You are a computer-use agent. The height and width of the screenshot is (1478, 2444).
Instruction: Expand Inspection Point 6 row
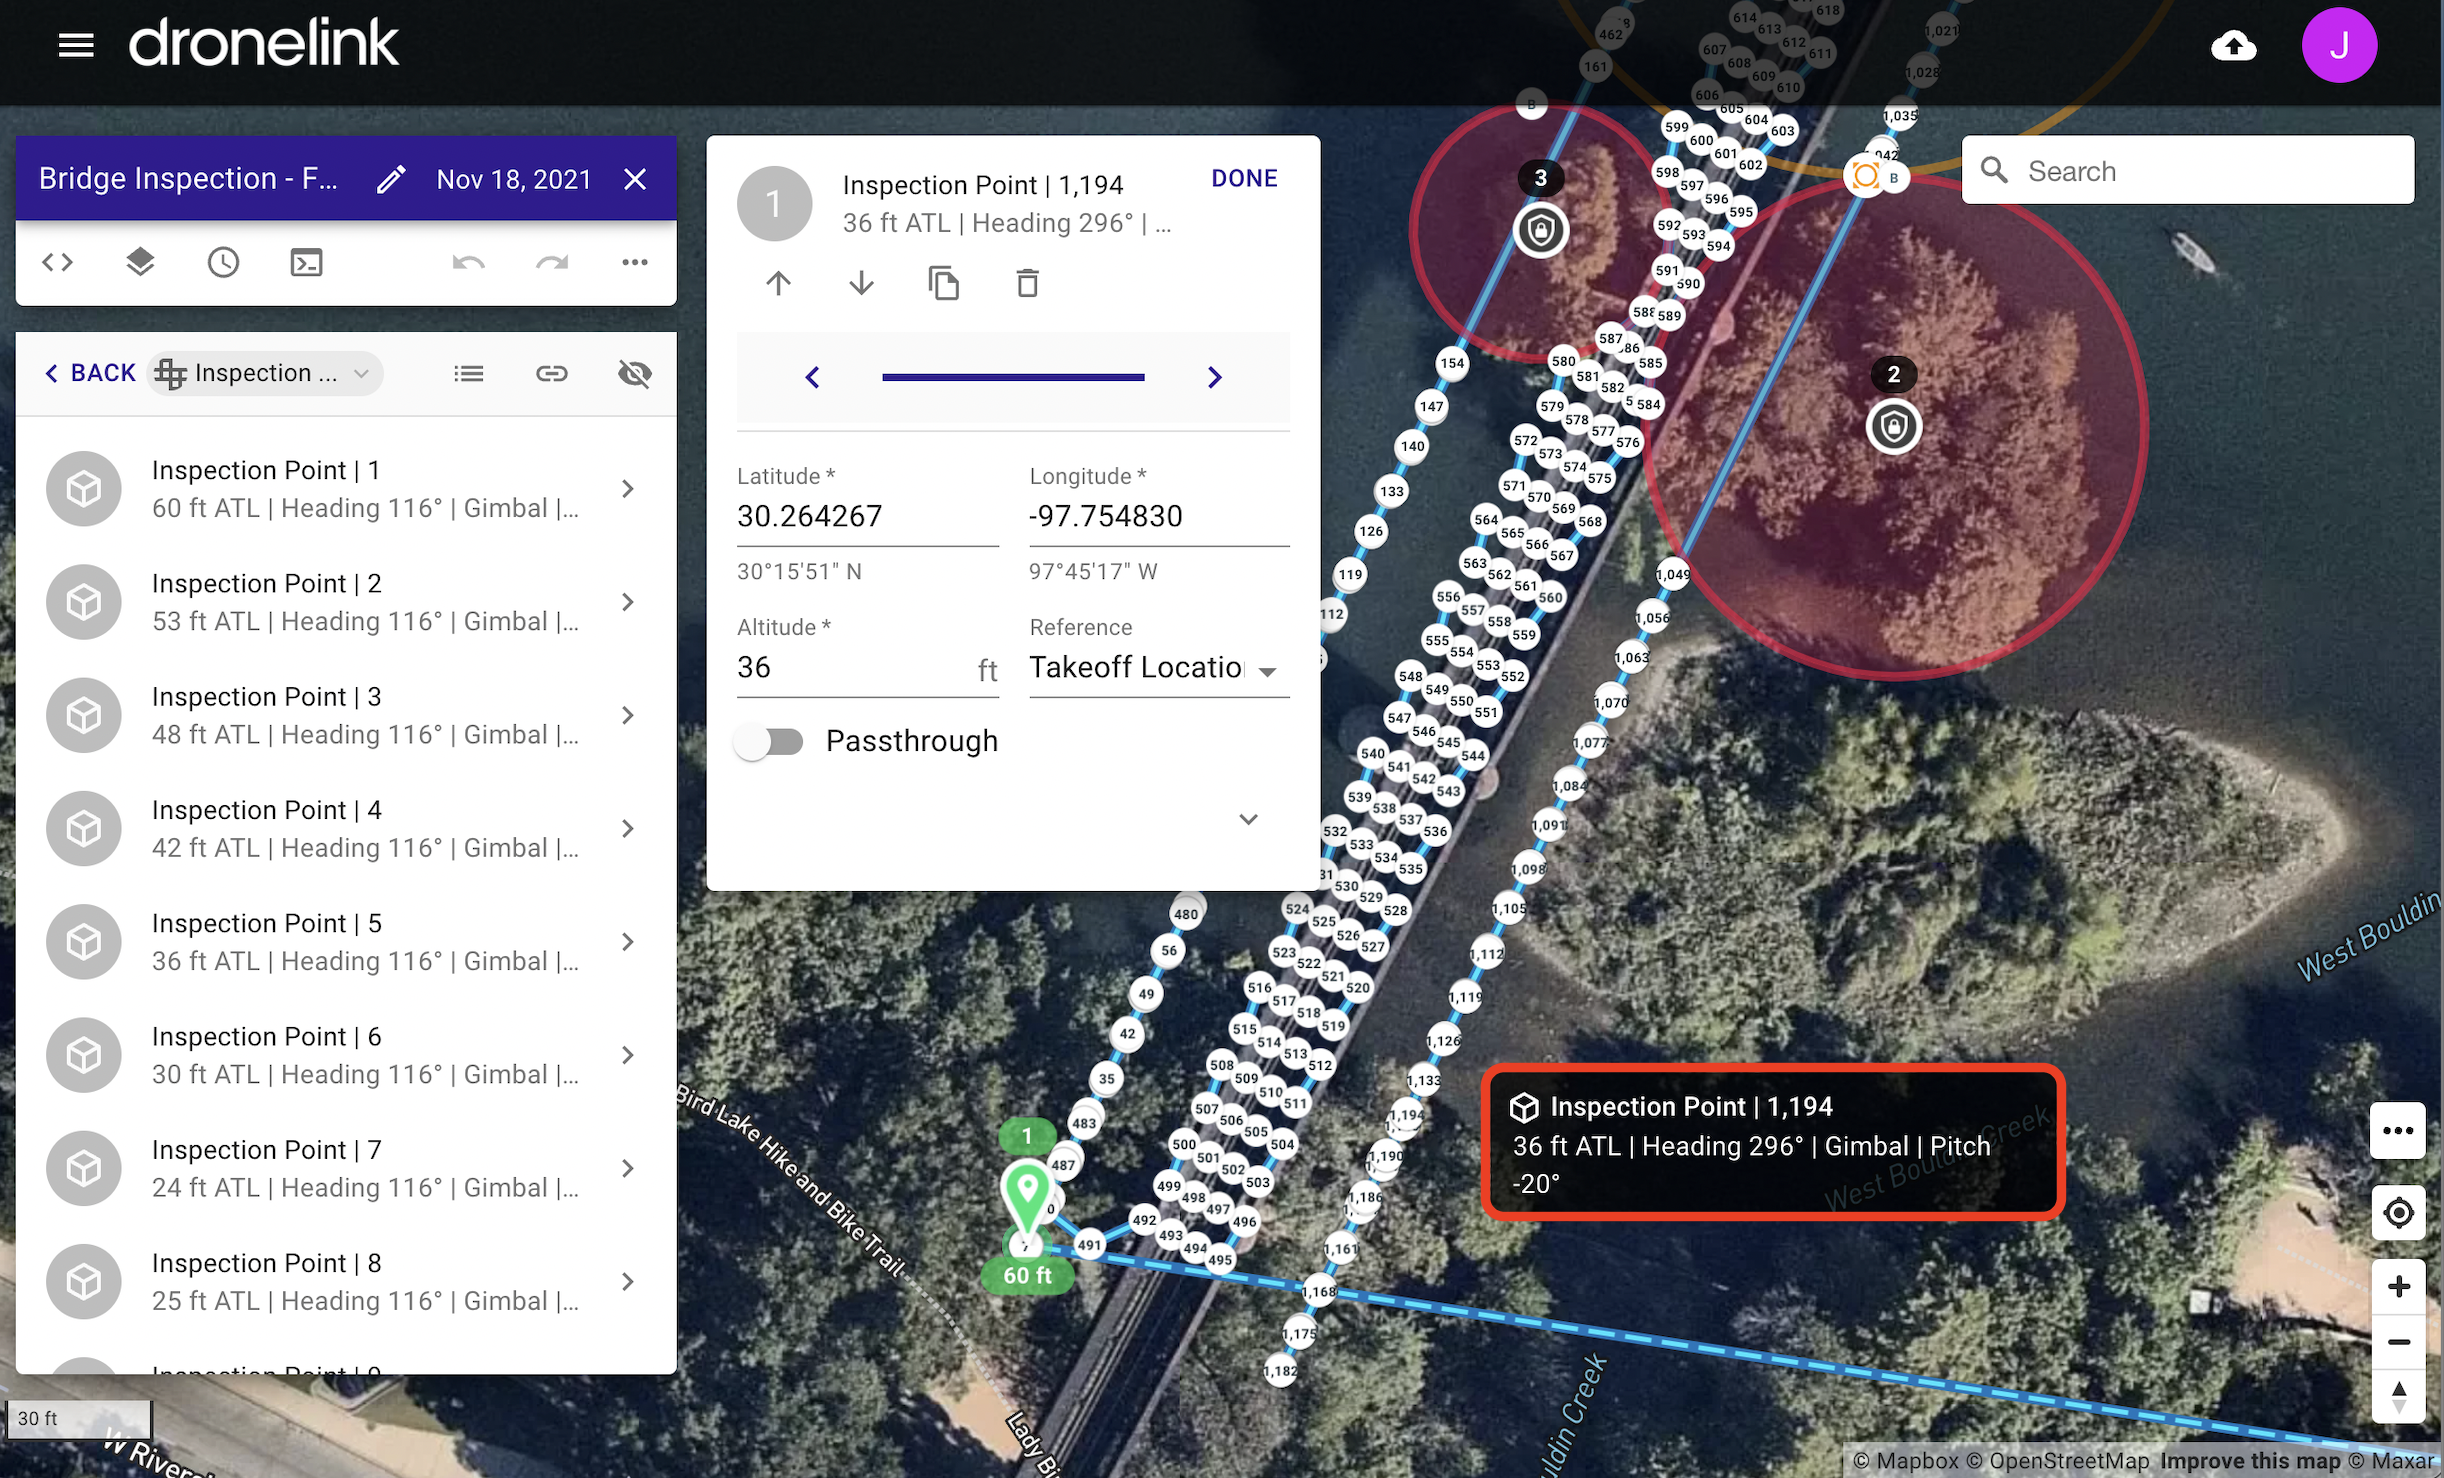tap(628, 1055)
